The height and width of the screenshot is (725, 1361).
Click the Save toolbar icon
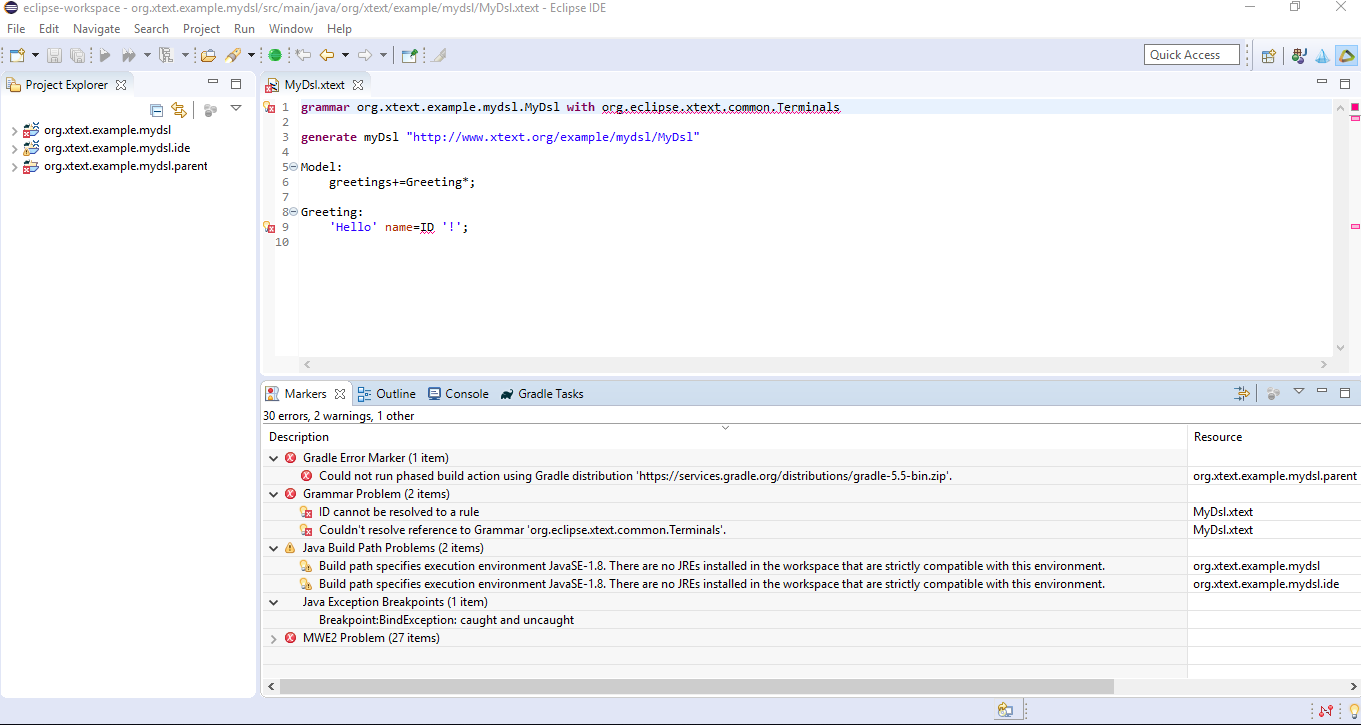pos(55,56)
